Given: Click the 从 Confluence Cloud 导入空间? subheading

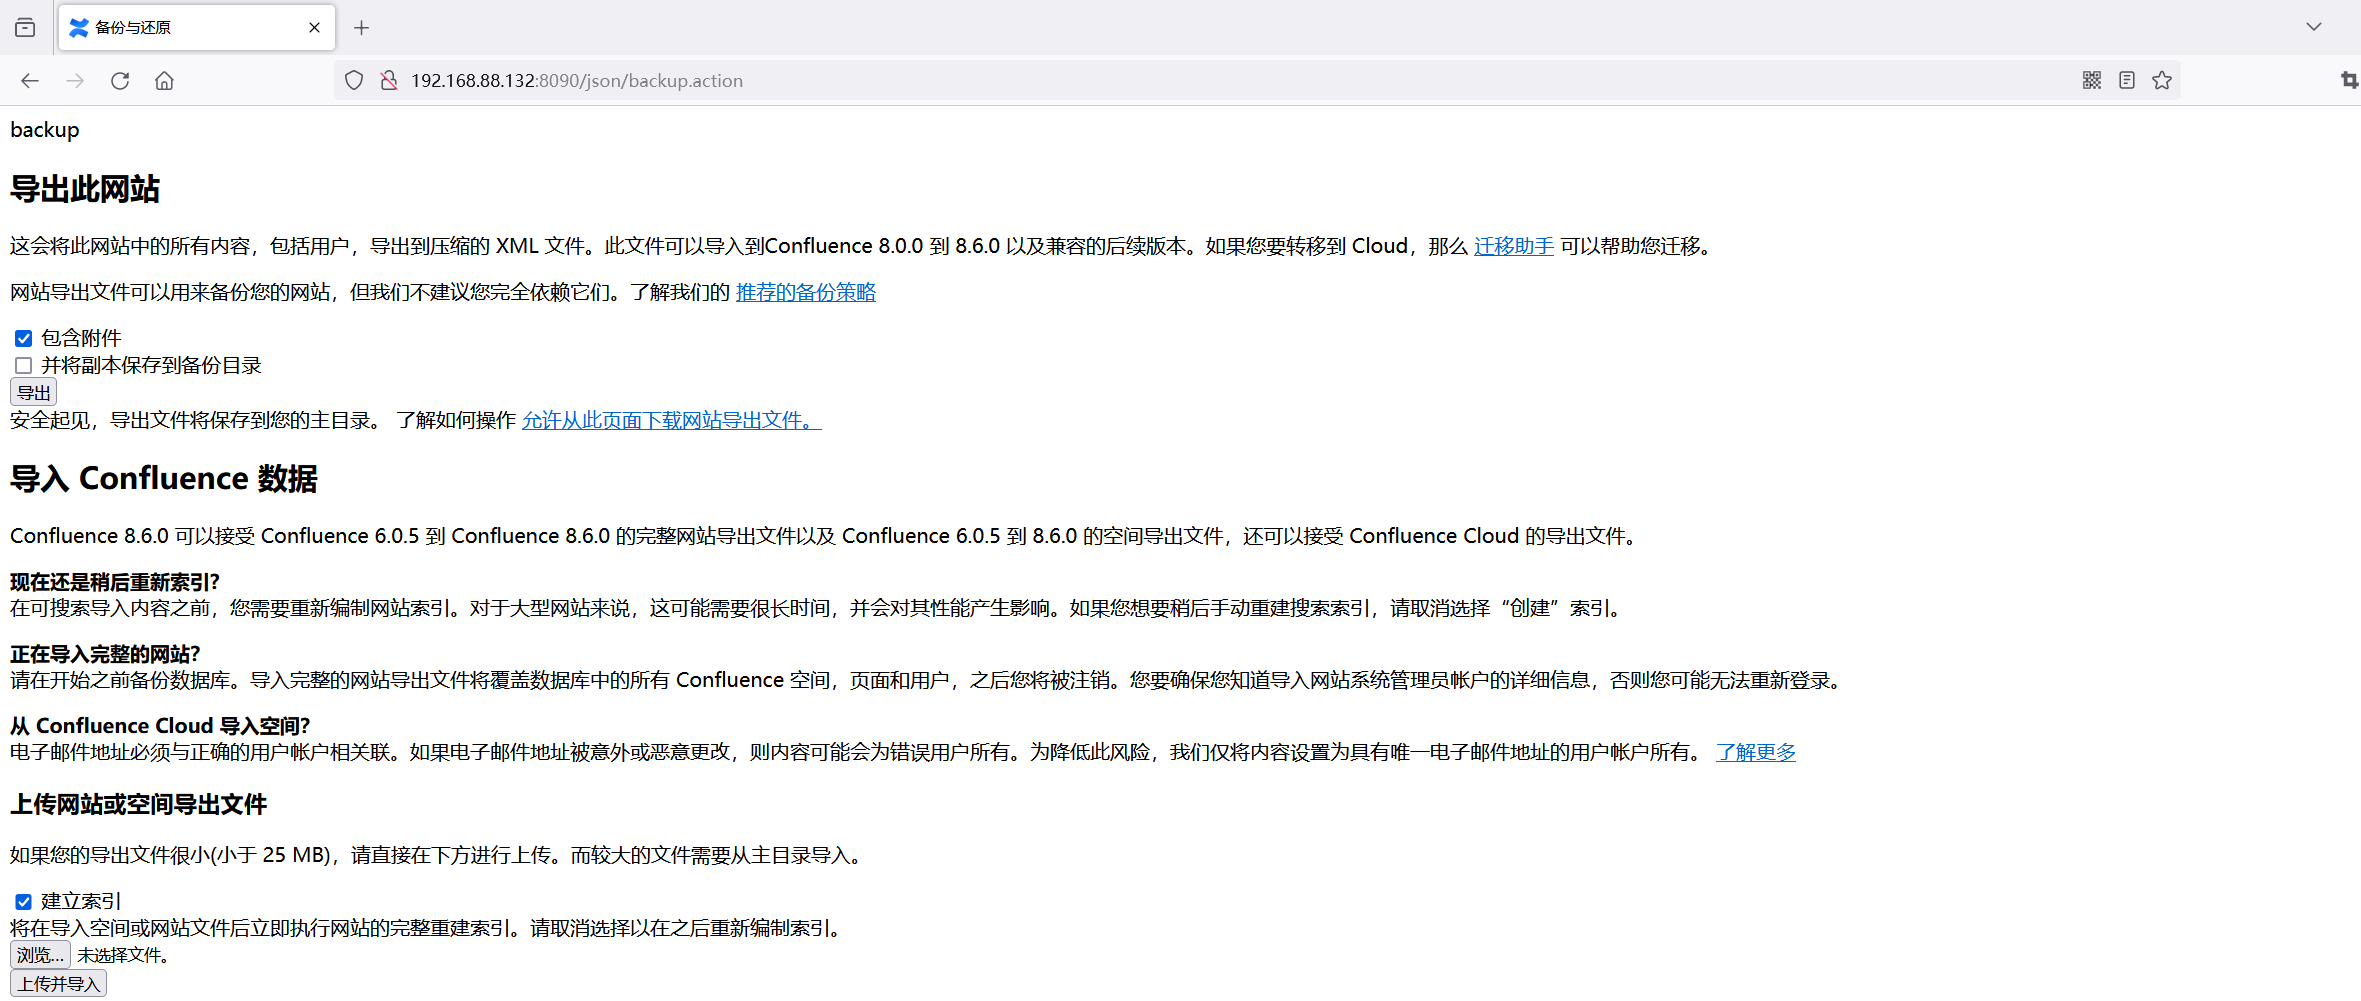Looking at the screenshot, I should (160, 727).
